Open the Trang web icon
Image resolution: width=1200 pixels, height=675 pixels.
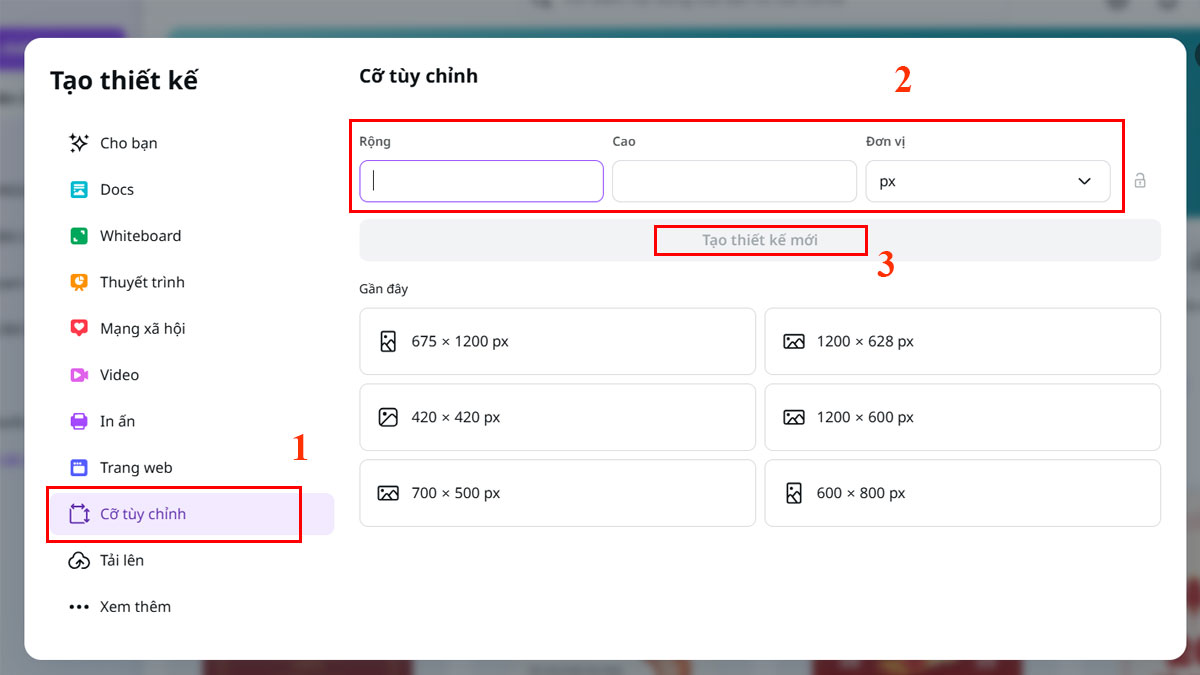point(79,468)
